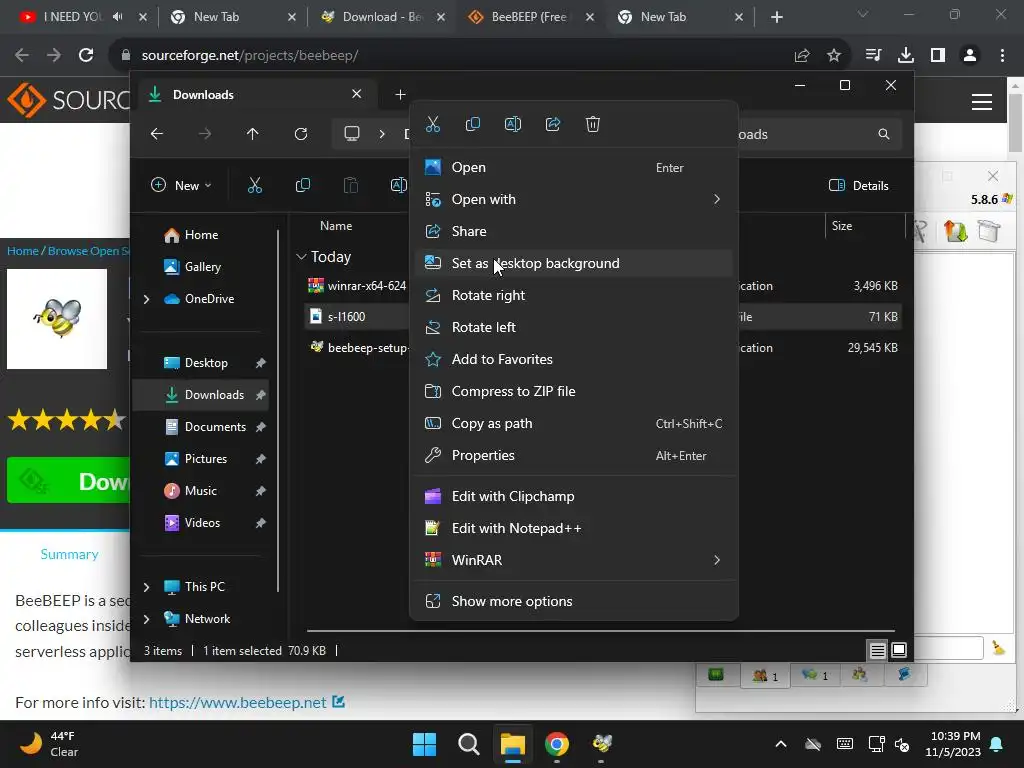The height and width of the screenshot is (768, 1024).
Task: Click the Explorer toolbar Paste icon
Action: point(351,185)
